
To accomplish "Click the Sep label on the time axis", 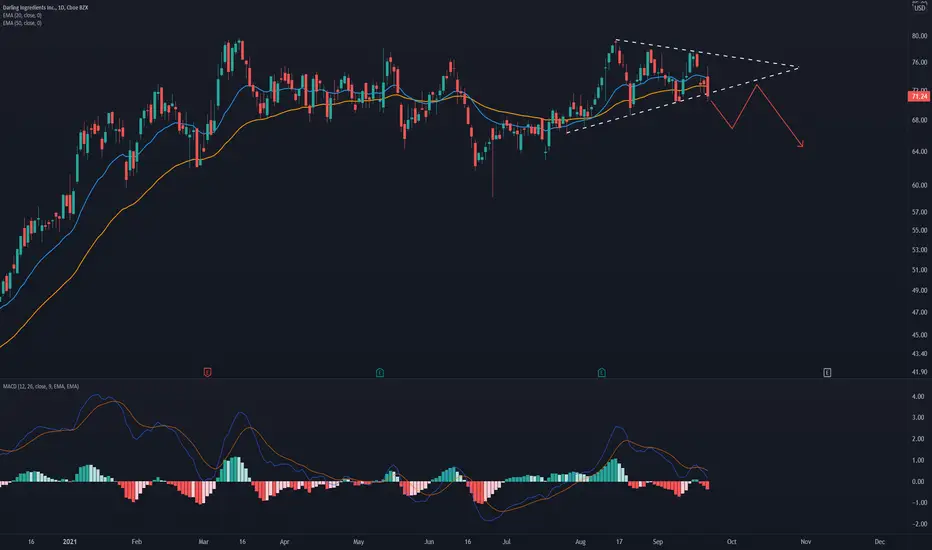I will pyautogui.click(x=657, y=542).
